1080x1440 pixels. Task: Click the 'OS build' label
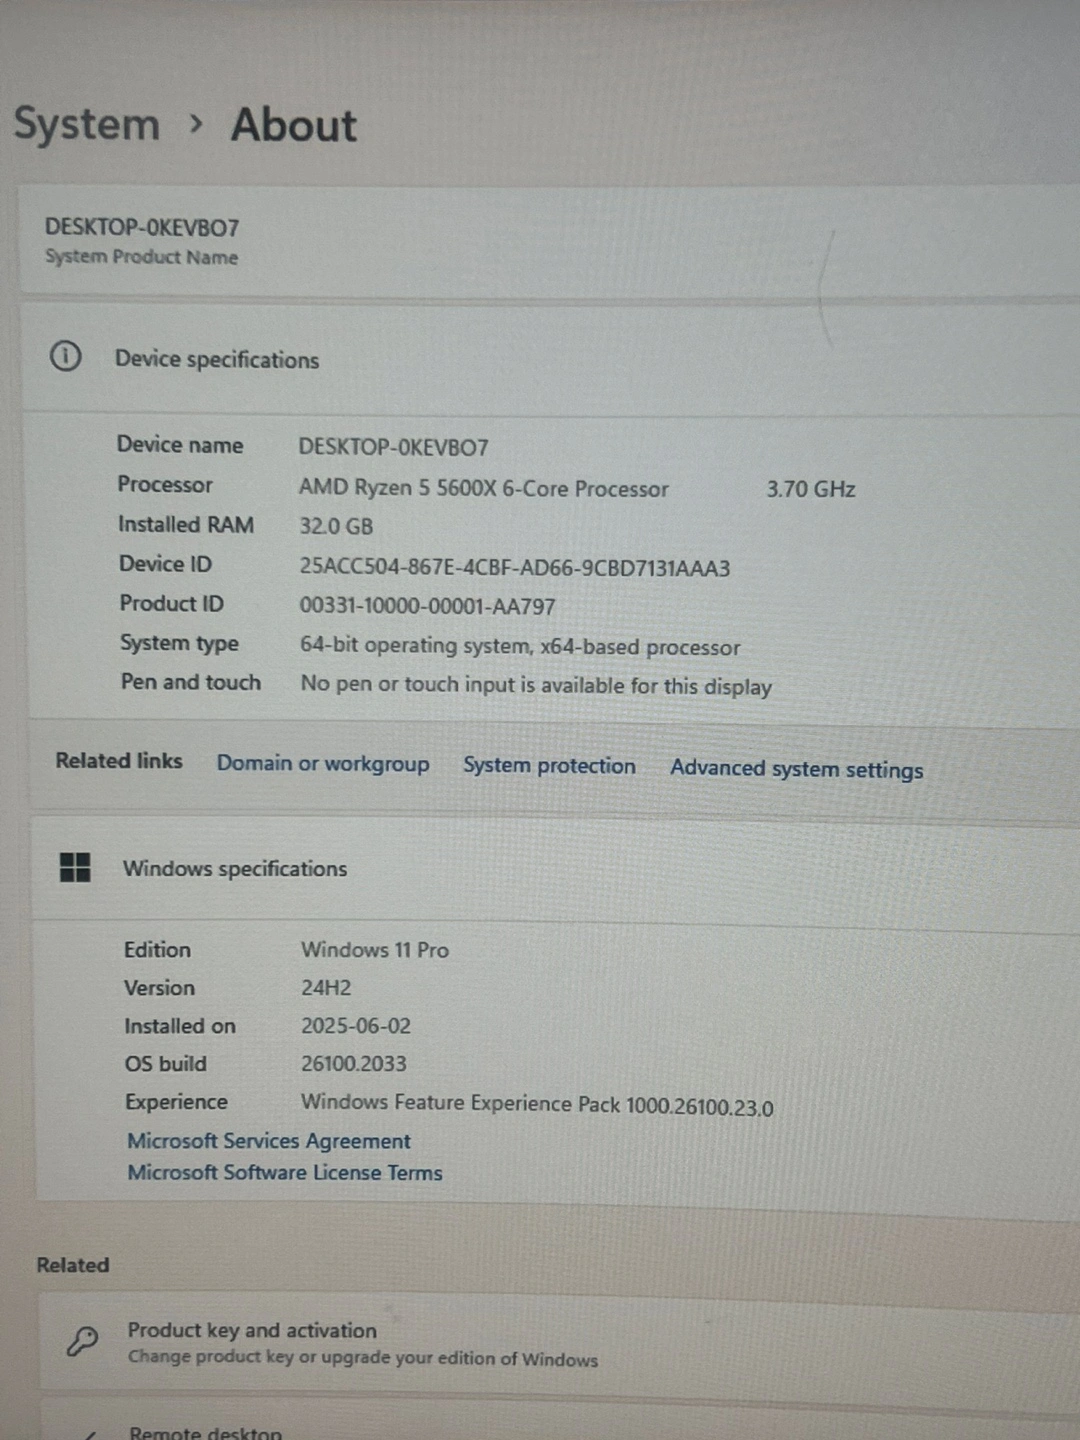165,1064
